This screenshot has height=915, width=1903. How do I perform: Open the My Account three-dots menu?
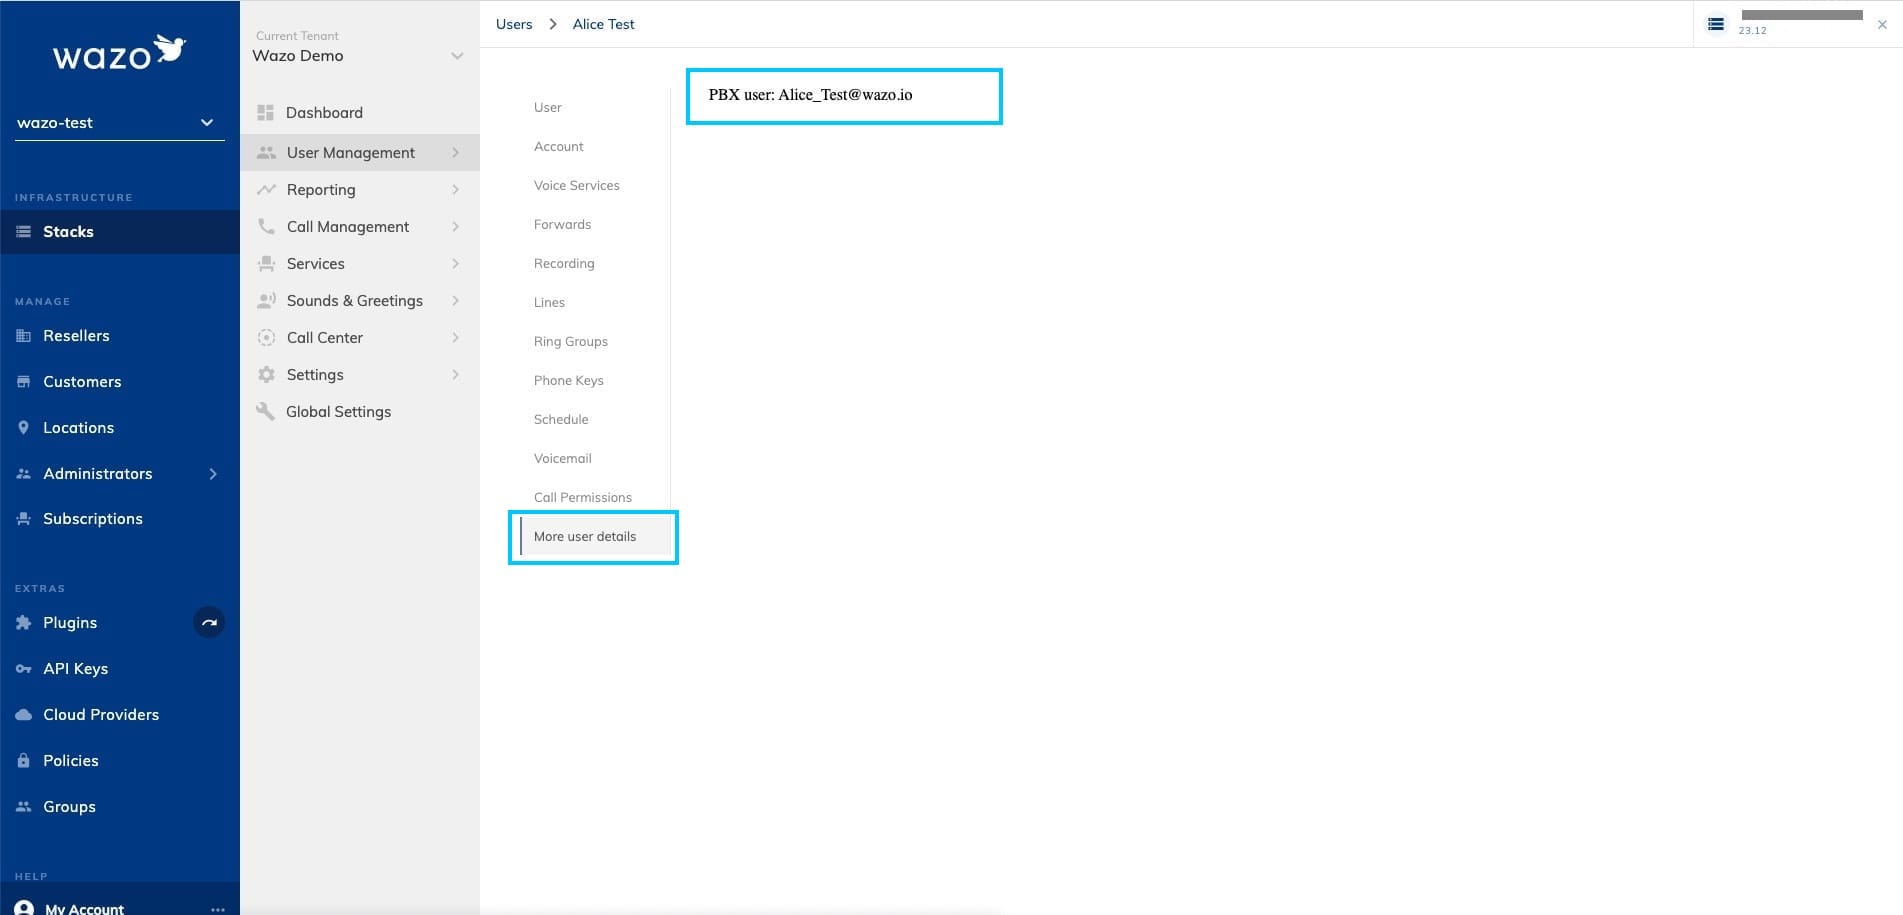click(x=218, y=909)
